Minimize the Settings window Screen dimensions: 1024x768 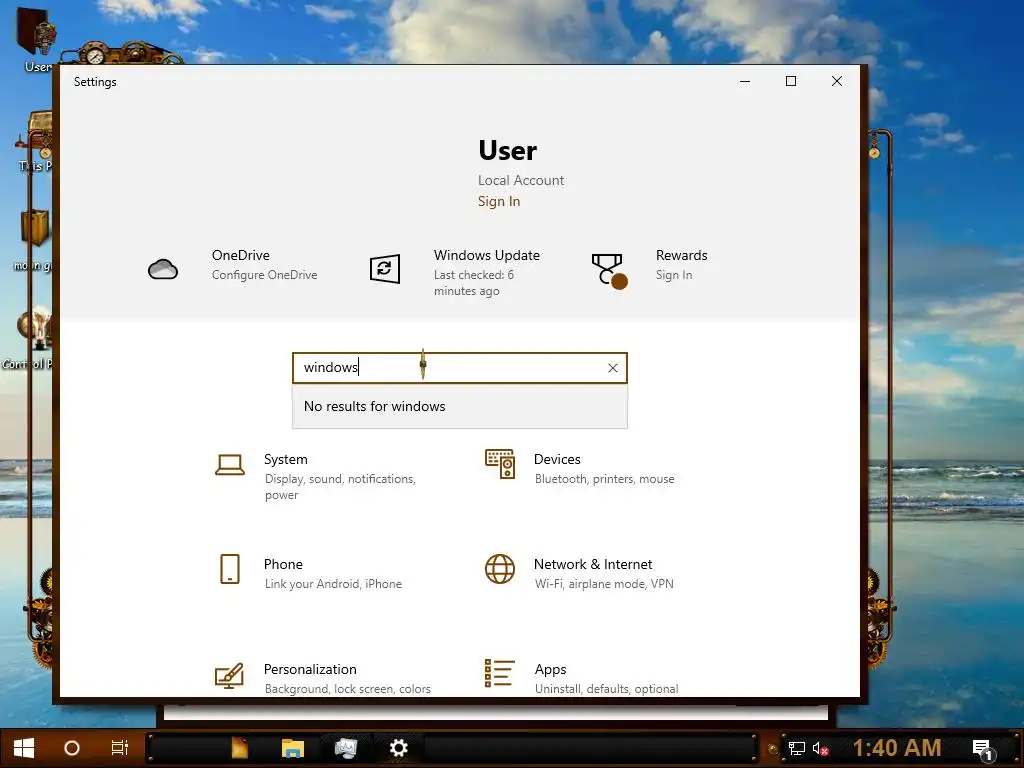tap(745, 82)
